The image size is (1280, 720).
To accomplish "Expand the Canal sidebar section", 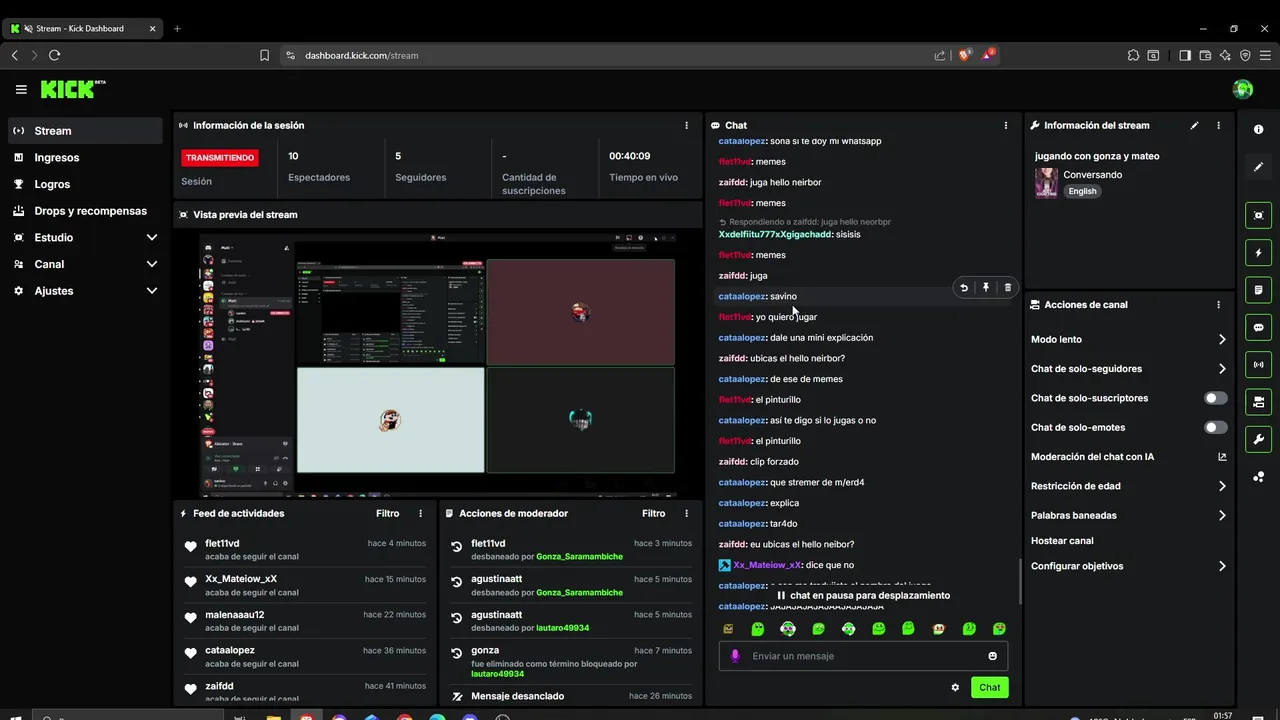I will [152, 264].
